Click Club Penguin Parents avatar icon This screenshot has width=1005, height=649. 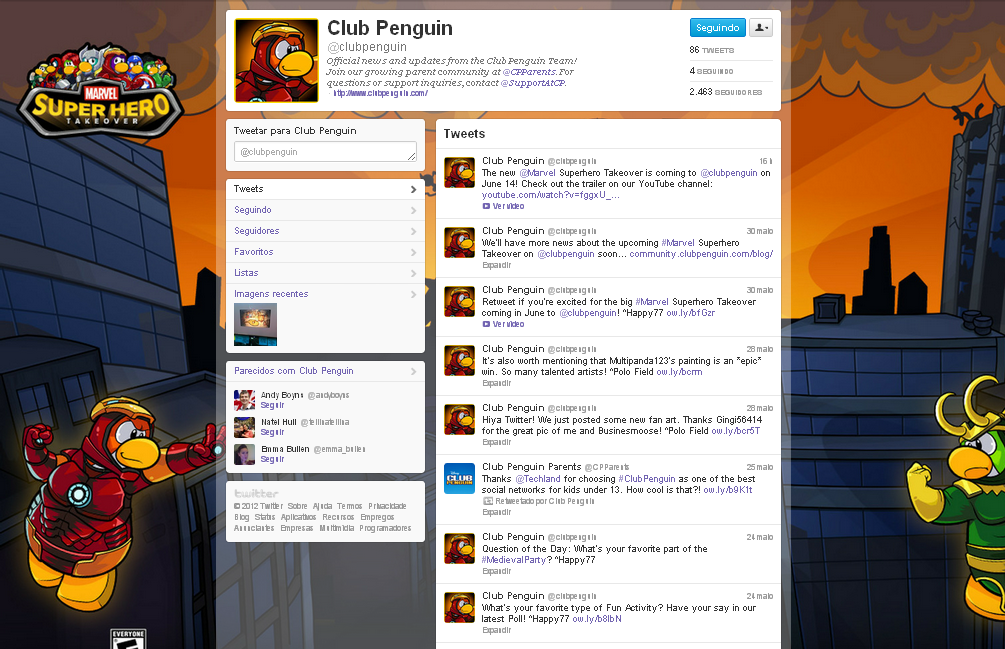click(x=460, y=479)
